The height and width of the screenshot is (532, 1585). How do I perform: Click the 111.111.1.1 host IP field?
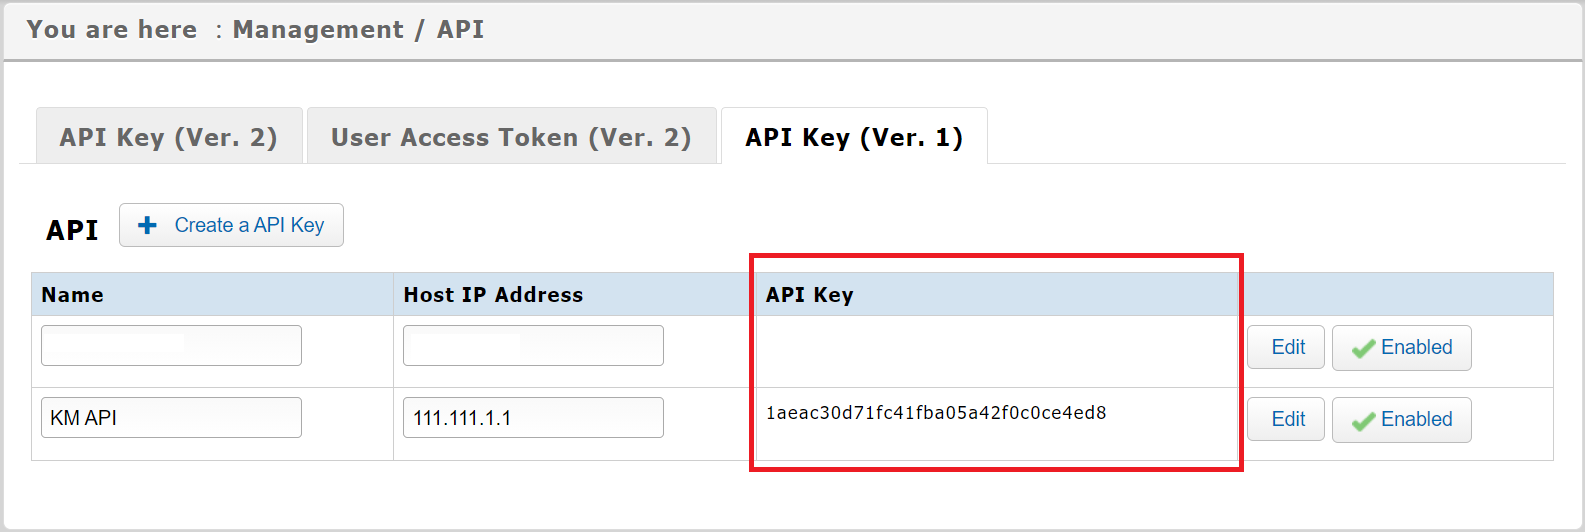point(533,418)
